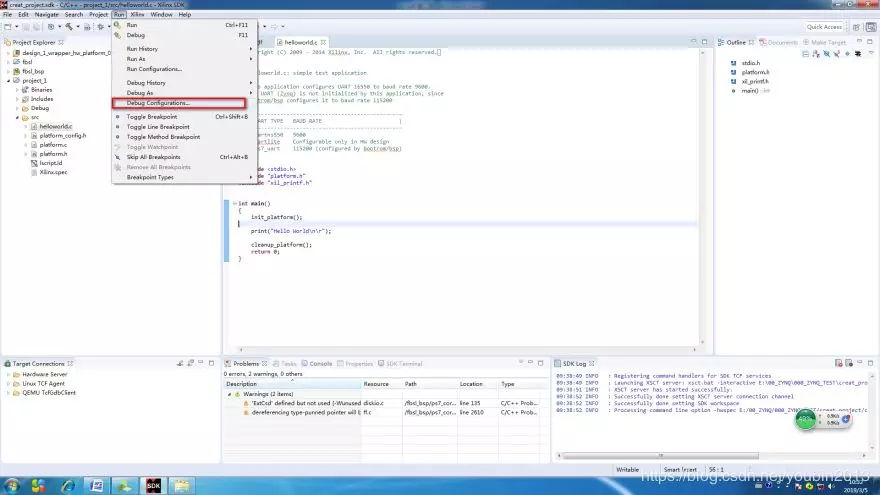This screenshot has height=495, width=880.
Task: Switch to the Console tab
Action: click(x=319, y=364)
